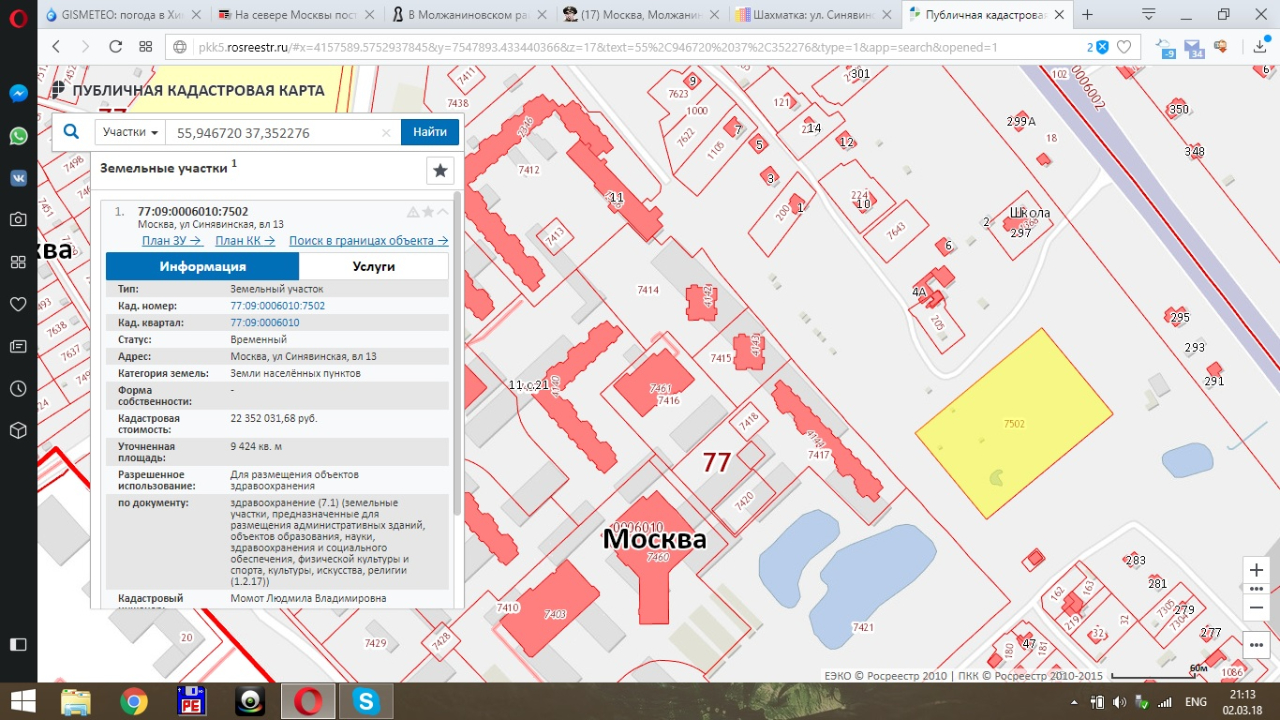This screenshot has height=720, width=1280.
Task: Click the Opera snapshot camera icon
Action: [x=18, y=219]
